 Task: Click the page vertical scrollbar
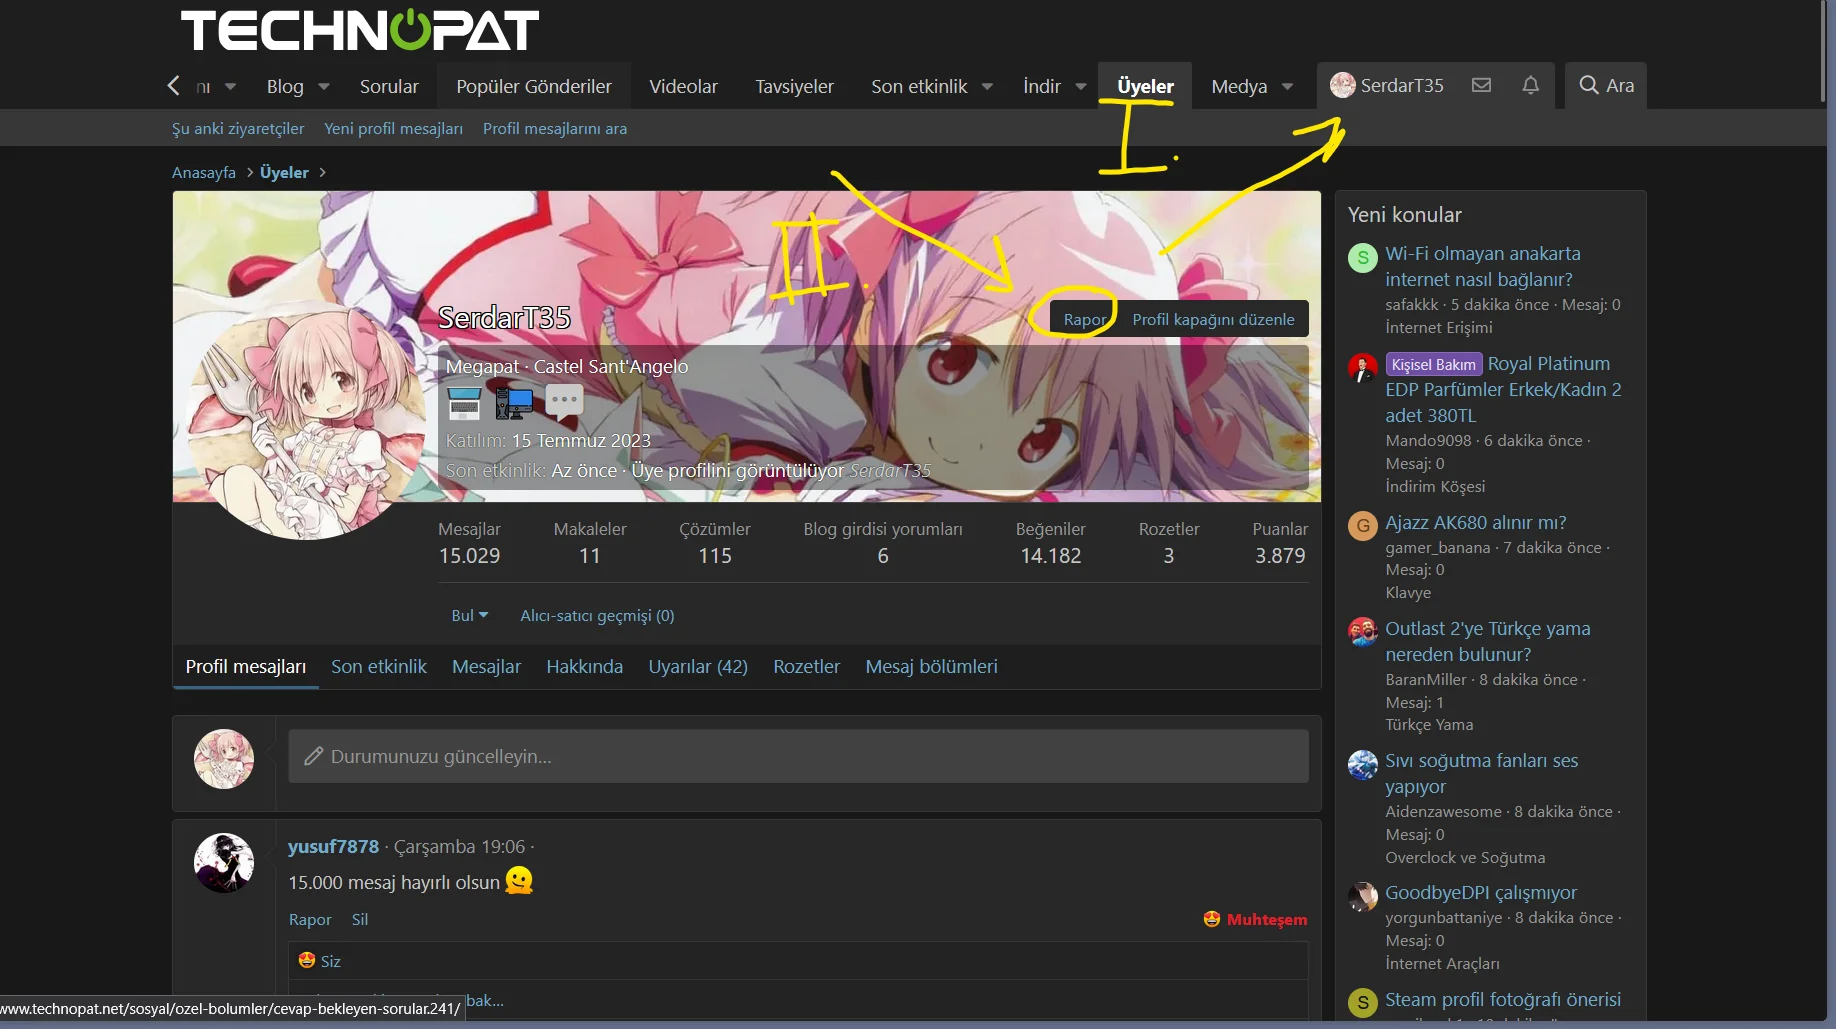click(x=1822, y=50)
